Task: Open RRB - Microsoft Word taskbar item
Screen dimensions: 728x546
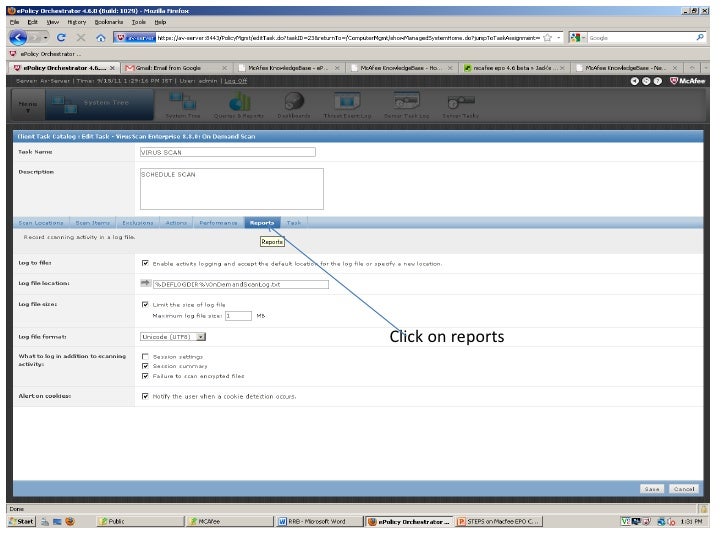Action: pyautogui.click(x=319, y=521)
